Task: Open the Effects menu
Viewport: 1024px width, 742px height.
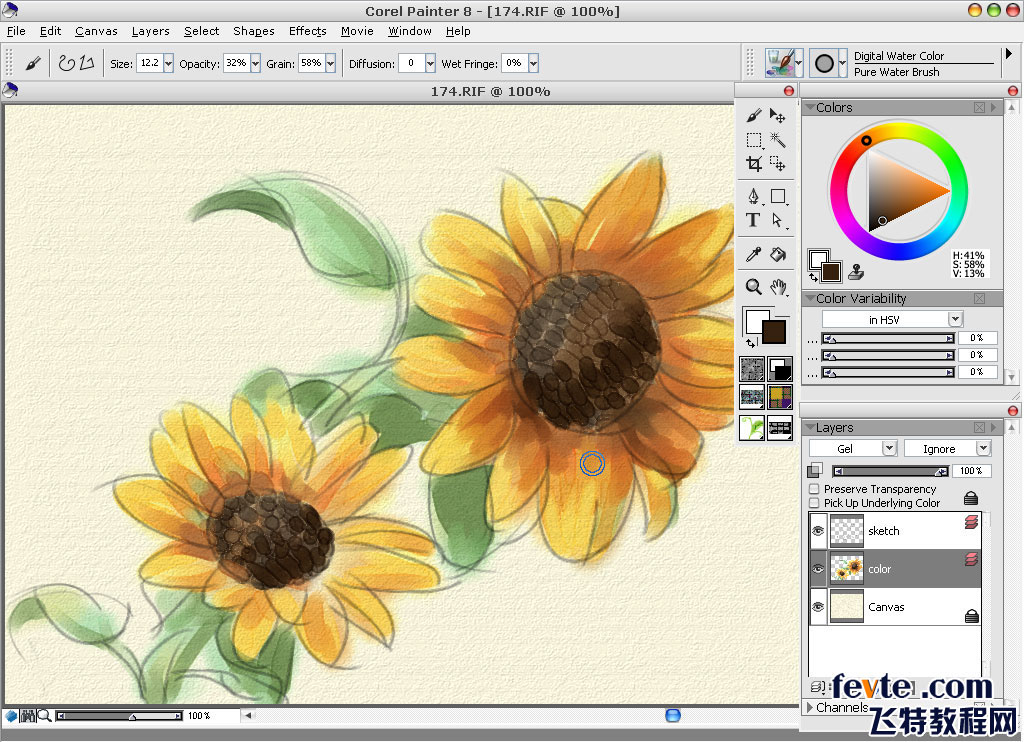Action: tap(308, 31)
